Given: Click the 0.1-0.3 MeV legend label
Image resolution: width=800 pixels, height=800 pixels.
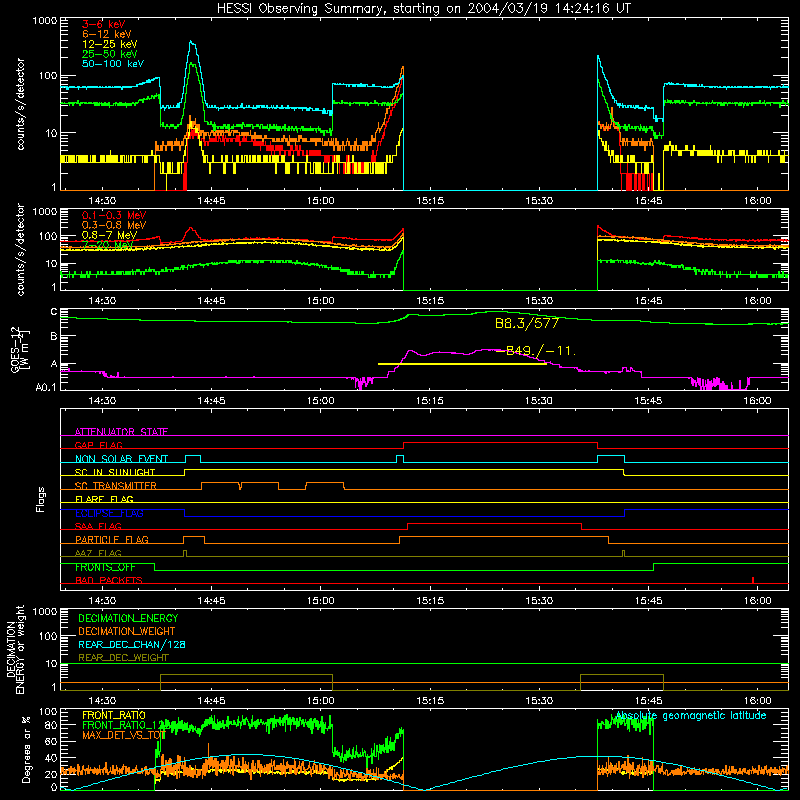Looking at the screenshot, I should coord(114,215).
